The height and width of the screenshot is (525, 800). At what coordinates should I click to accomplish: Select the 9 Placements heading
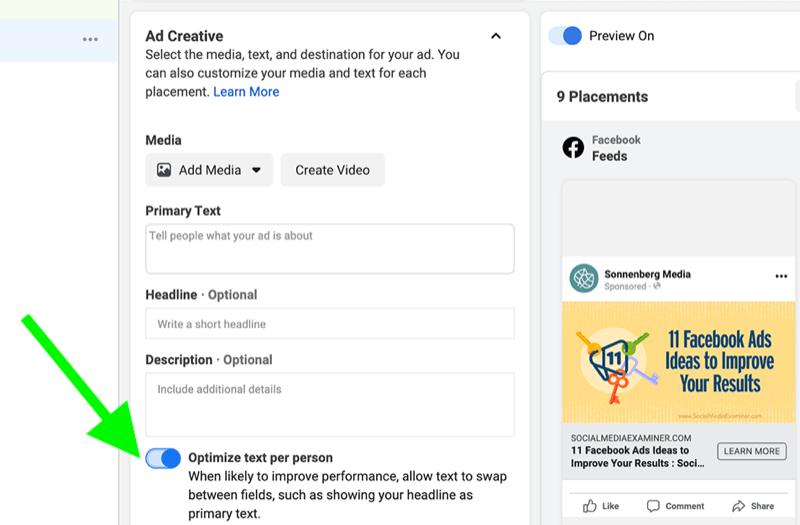[602, 96]
